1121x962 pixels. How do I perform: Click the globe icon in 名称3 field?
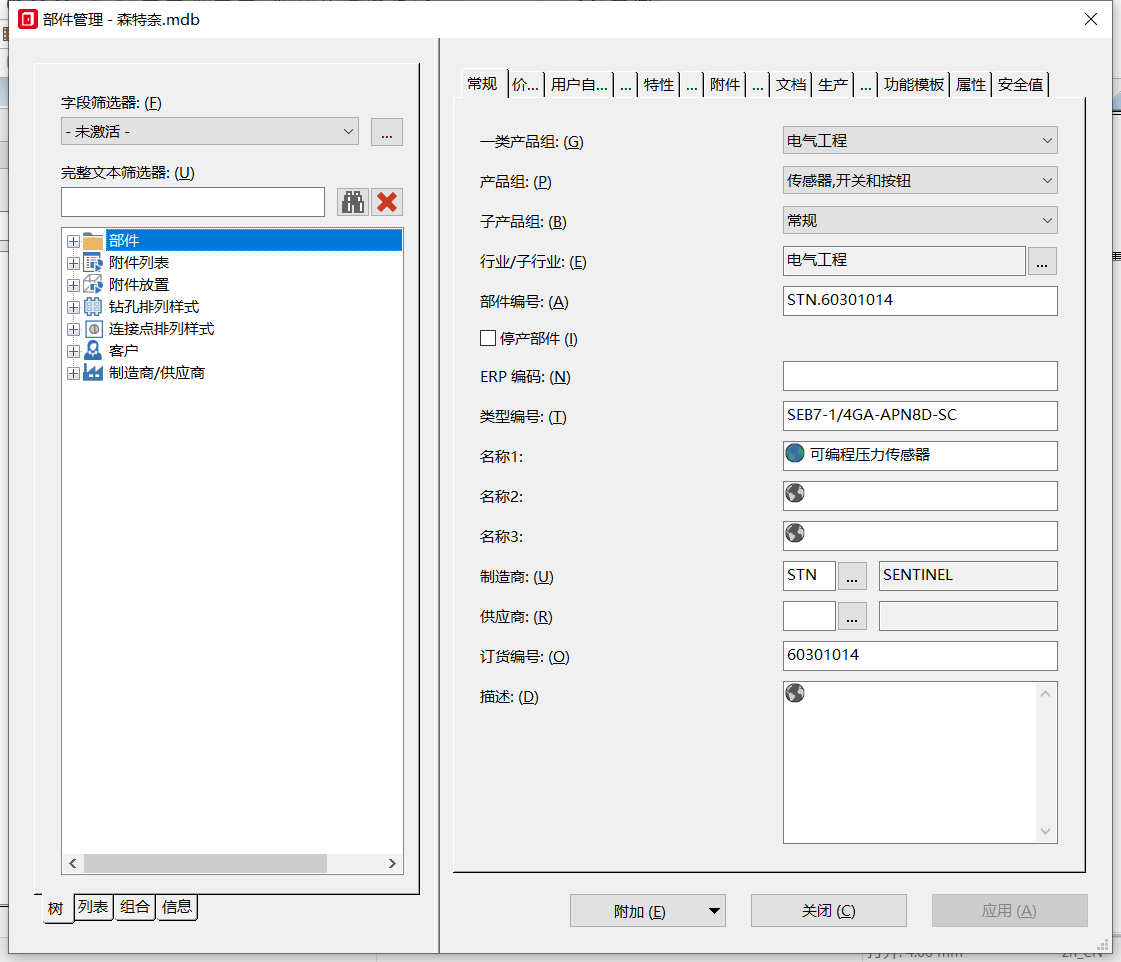(795, 533)
